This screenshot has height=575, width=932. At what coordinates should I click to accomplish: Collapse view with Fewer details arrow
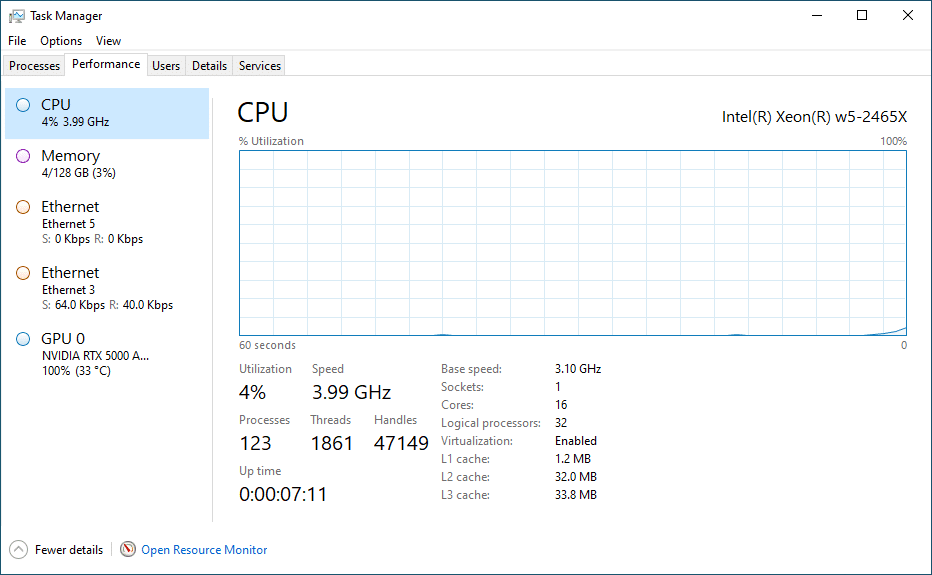coord(18,549)
